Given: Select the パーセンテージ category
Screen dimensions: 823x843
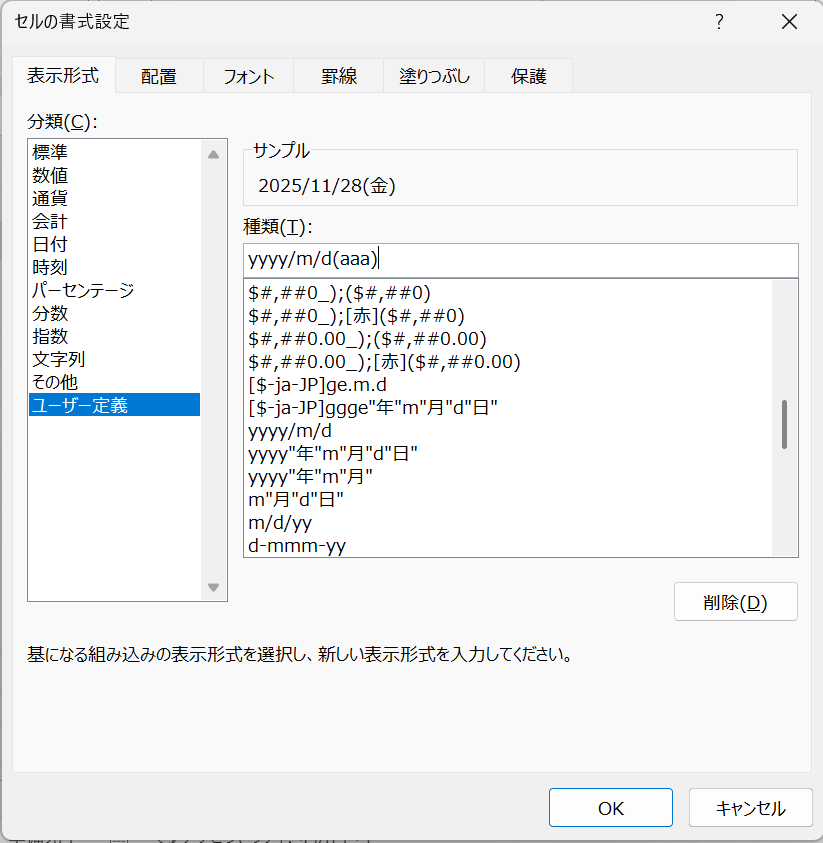Looking at the screenshot, I should (x=82, y=290).
